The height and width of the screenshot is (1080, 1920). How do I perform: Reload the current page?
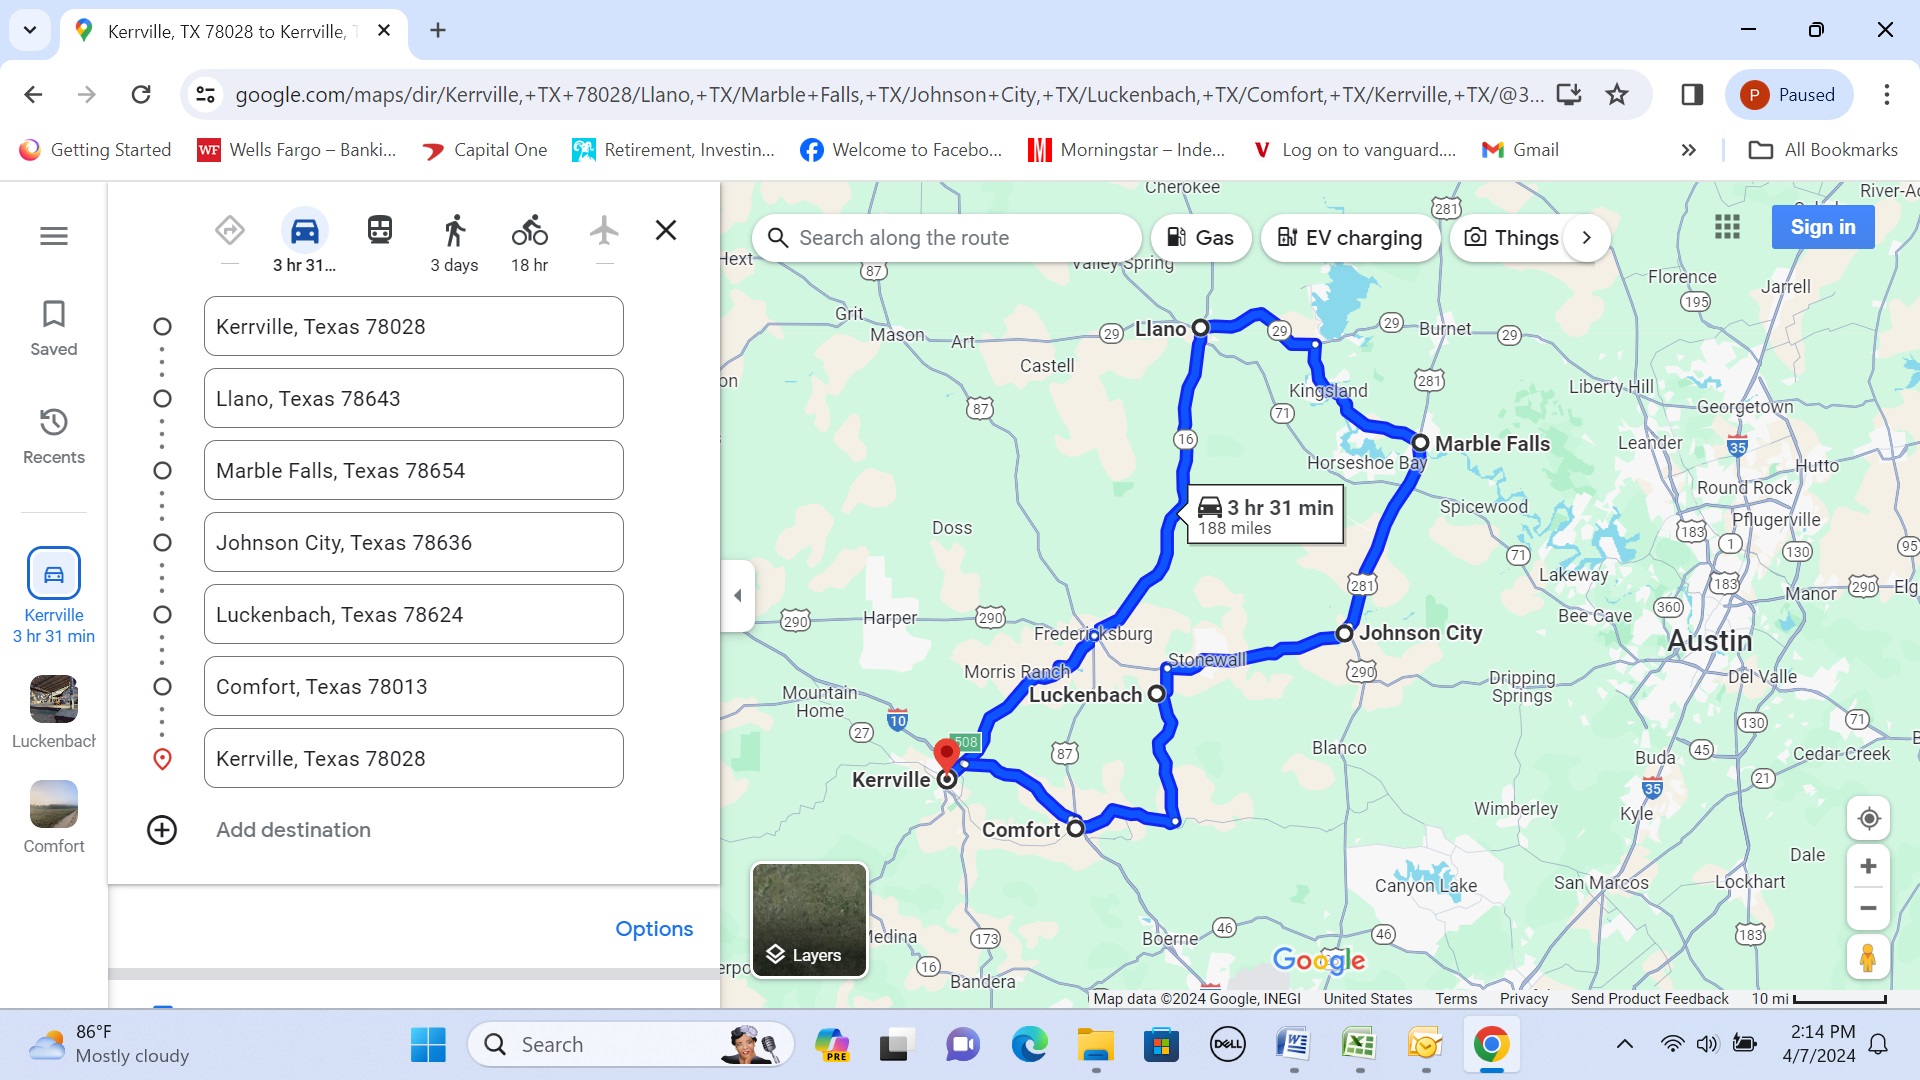pos(141,95)
